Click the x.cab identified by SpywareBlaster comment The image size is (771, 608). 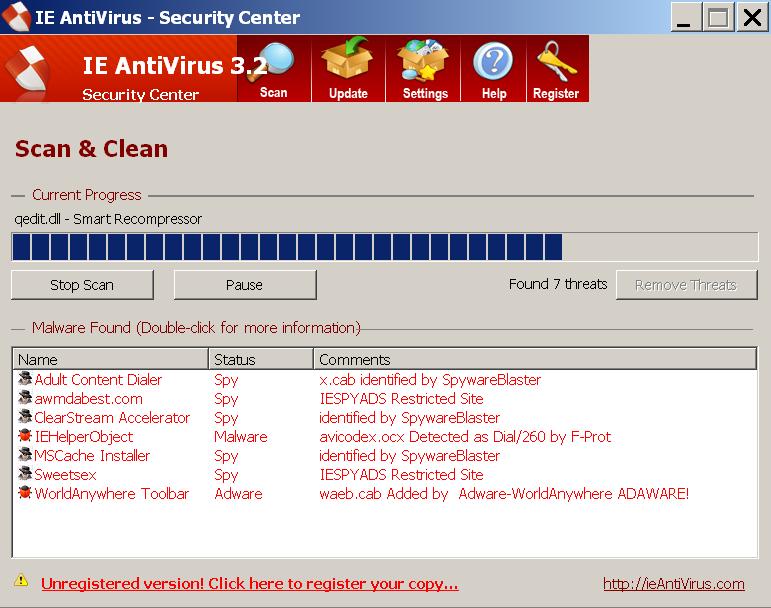430,379
